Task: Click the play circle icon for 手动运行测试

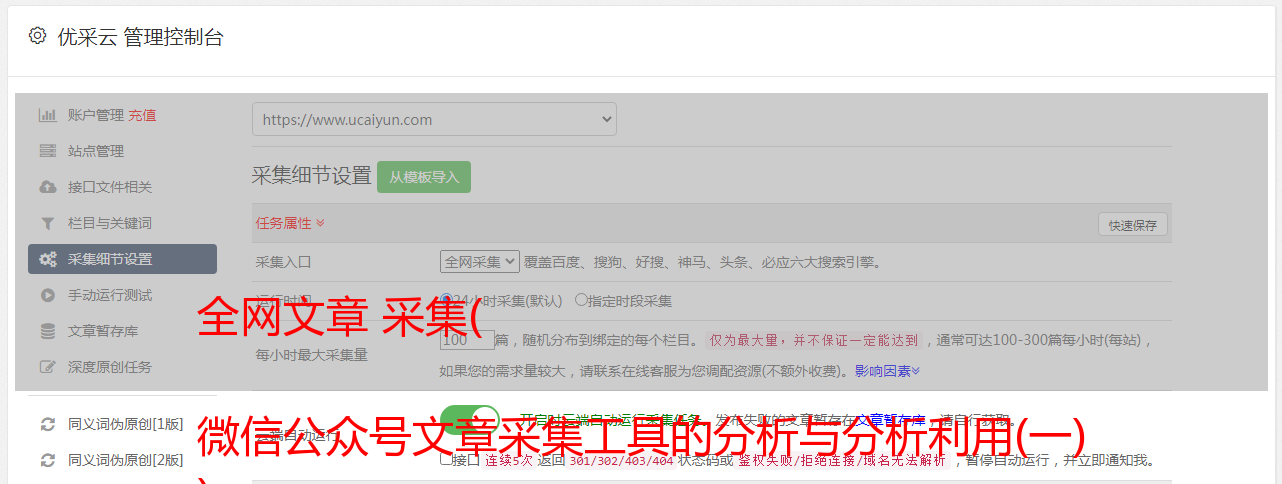Action: (47, 295)
